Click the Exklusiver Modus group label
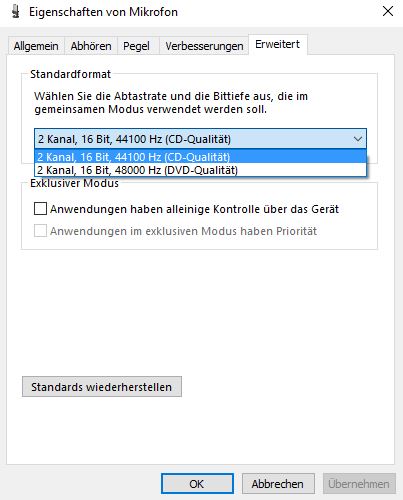Screen dimensions: 403x500 pyautogui.click(x=74, y=183)
